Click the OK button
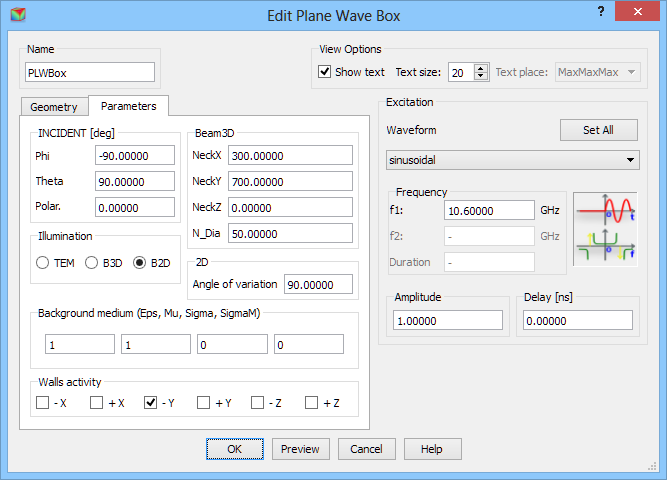The image size is (667, 480). [234, 449]
